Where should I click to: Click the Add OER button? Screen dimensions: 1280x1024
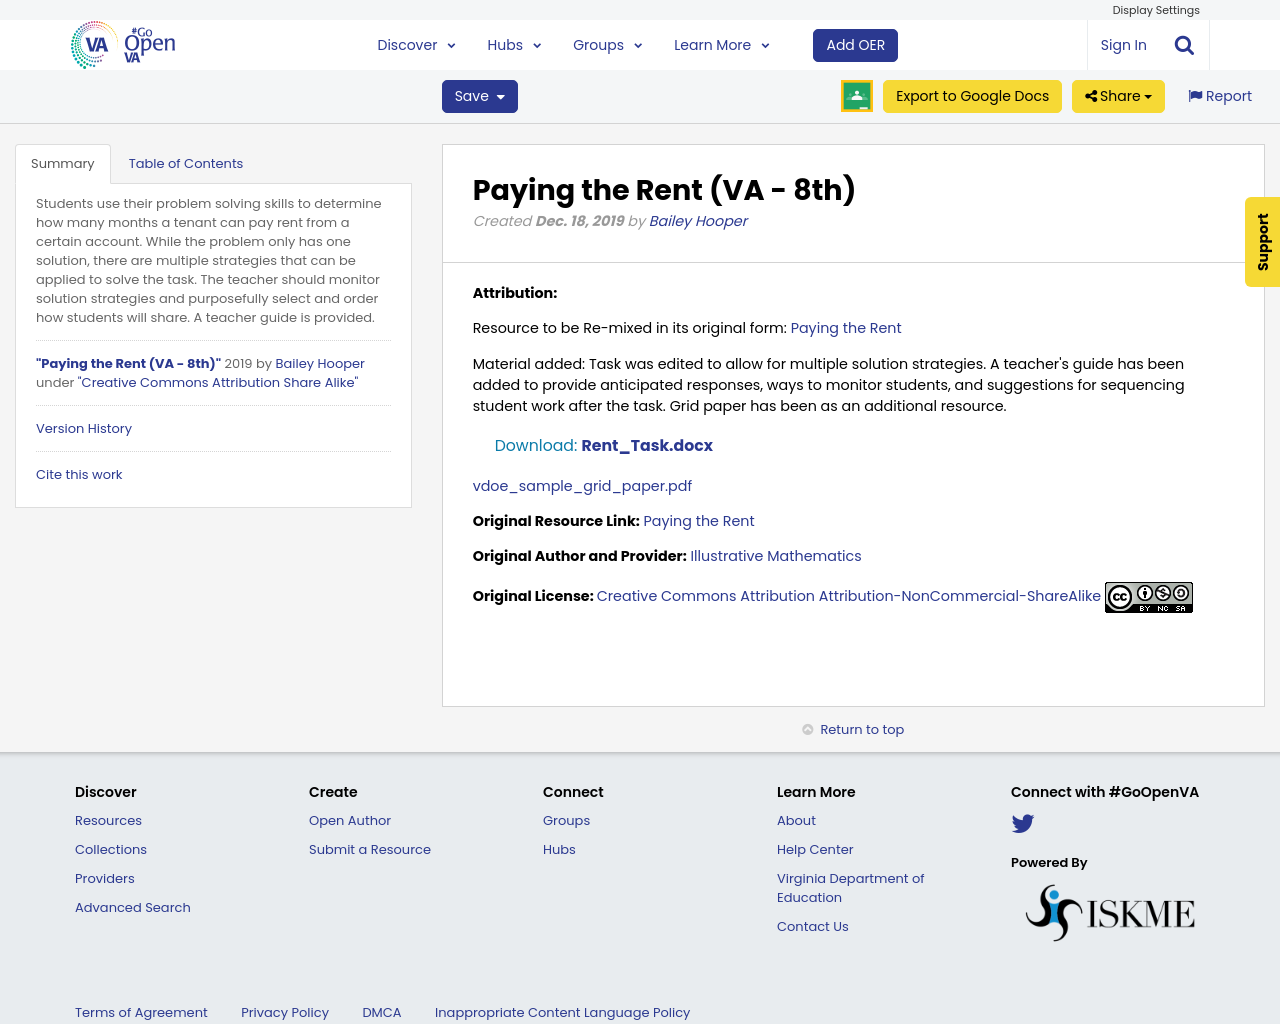click(855, 44)
